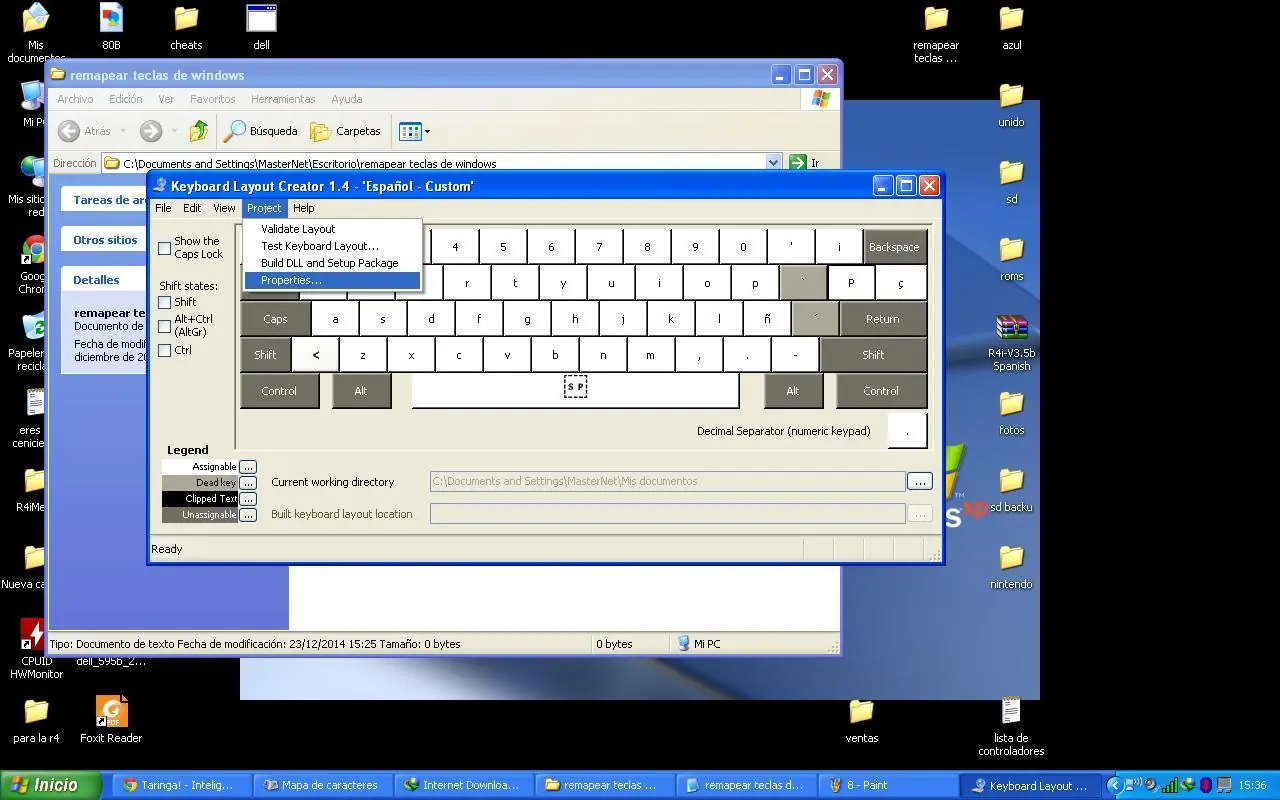The height and width of the screenshot is (800, 1280).
Task: Tick the Alt+Ctrl (AltGr) checkbox
Action: pyautogui.click(x=165, y=326)
